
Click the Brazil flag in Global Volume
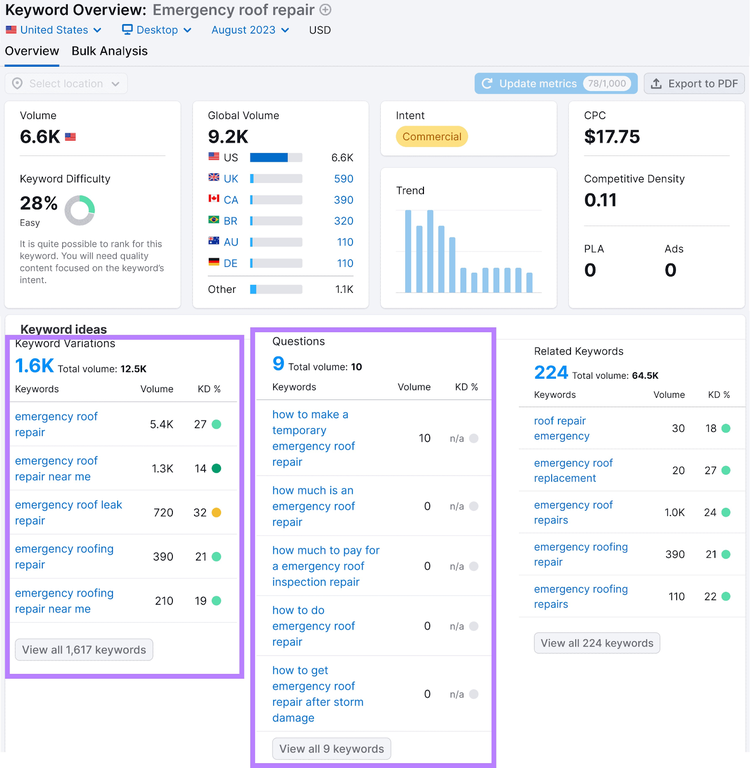pos(214,219)
